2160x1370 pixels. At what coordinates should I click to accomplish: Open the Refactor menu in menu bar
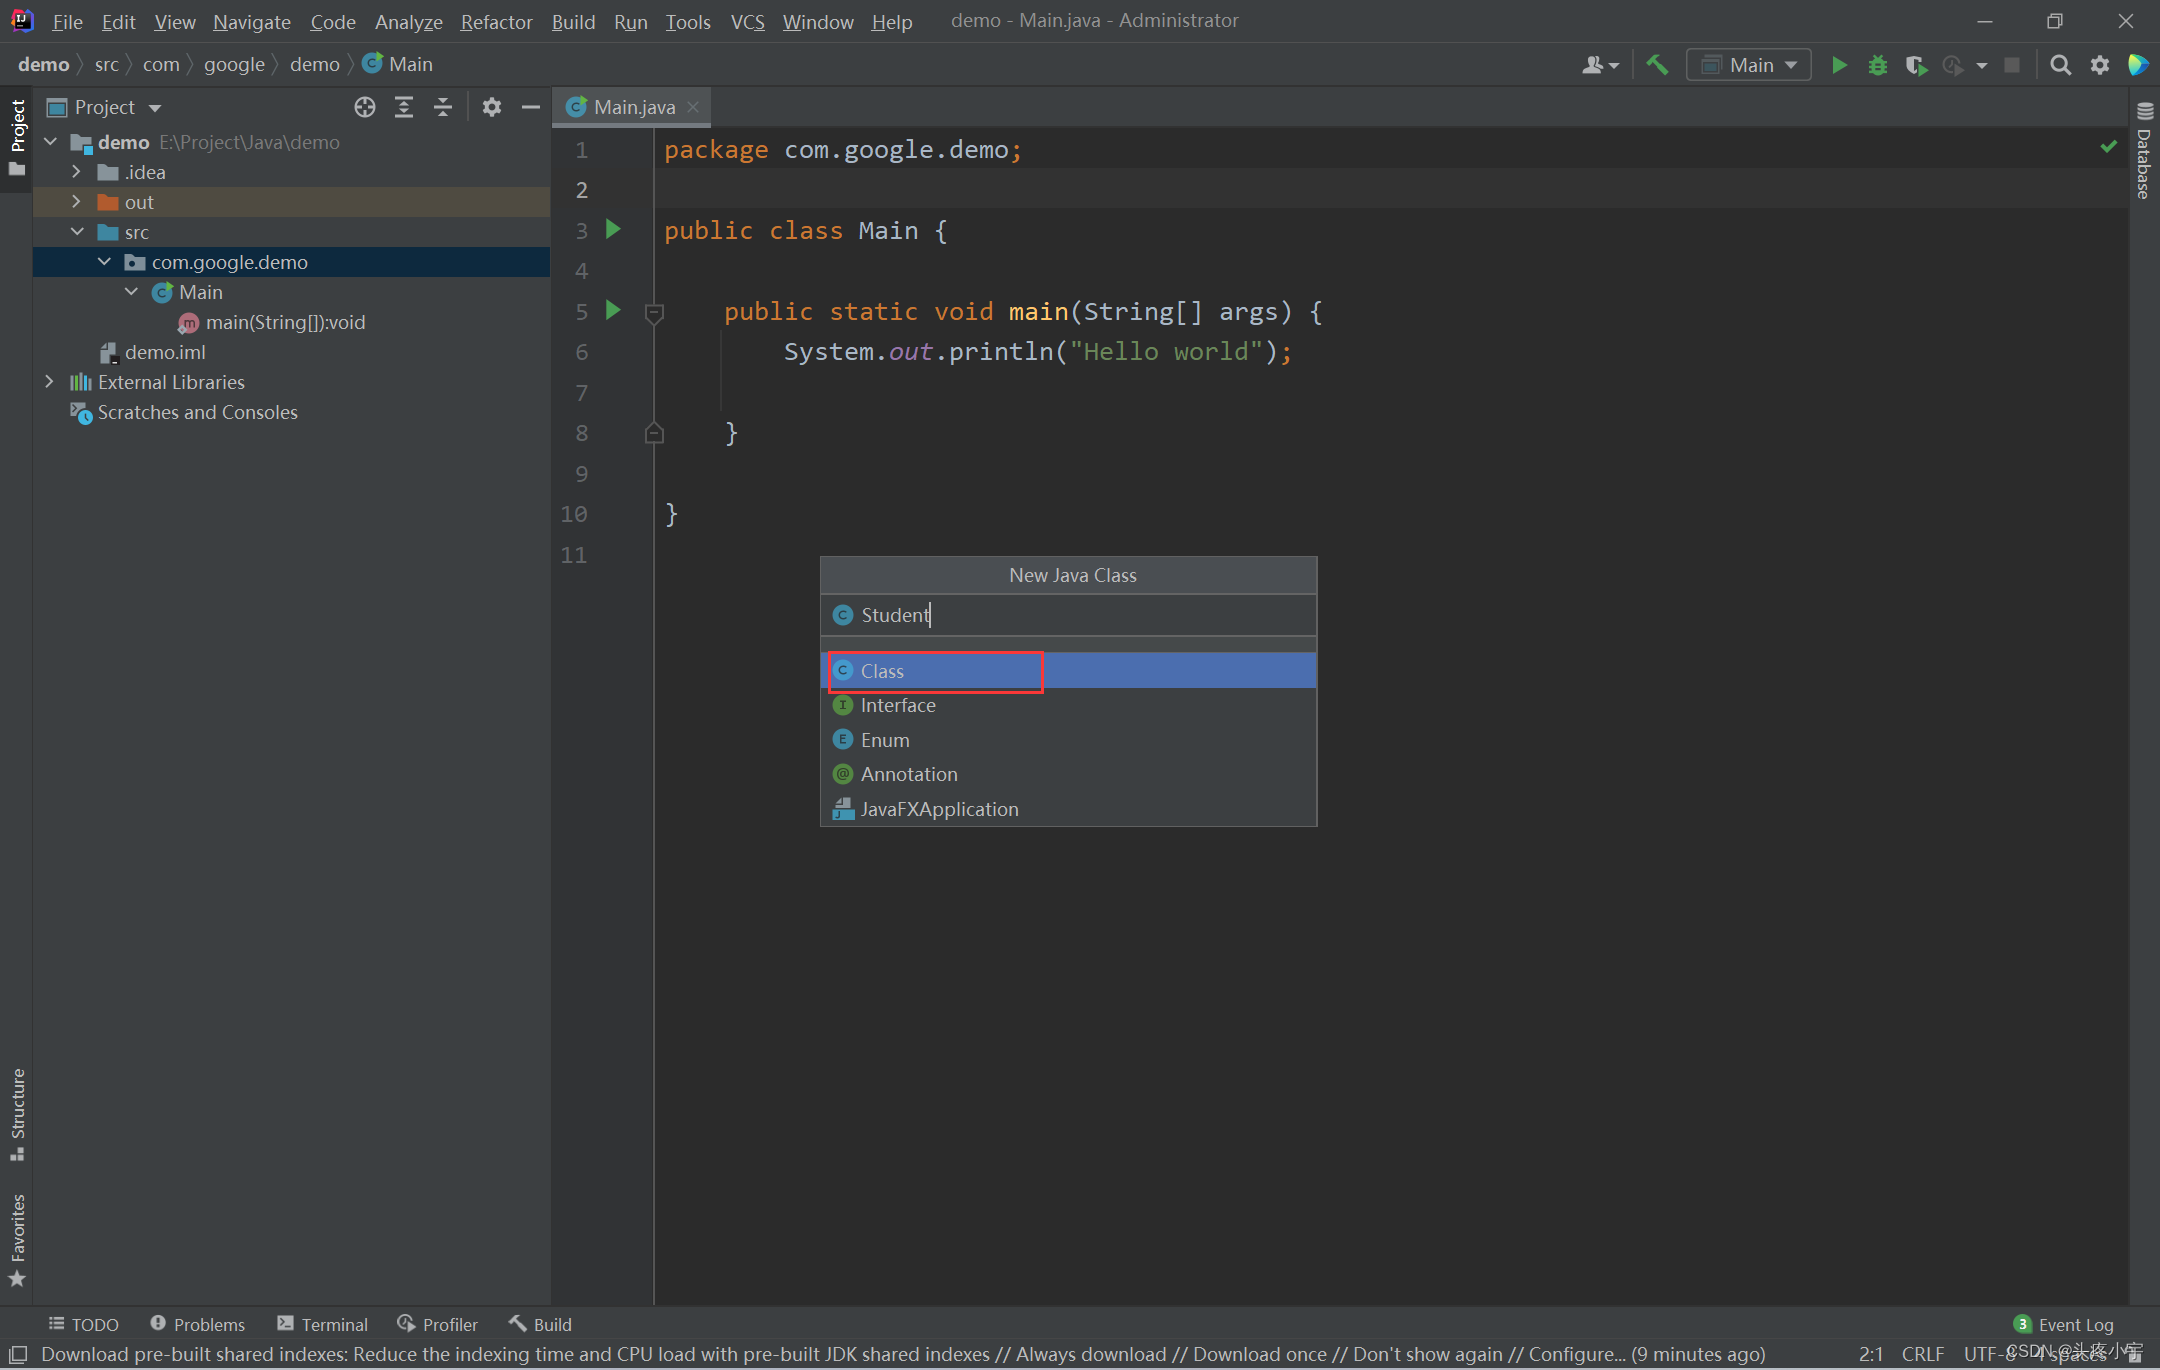point(496,20)
